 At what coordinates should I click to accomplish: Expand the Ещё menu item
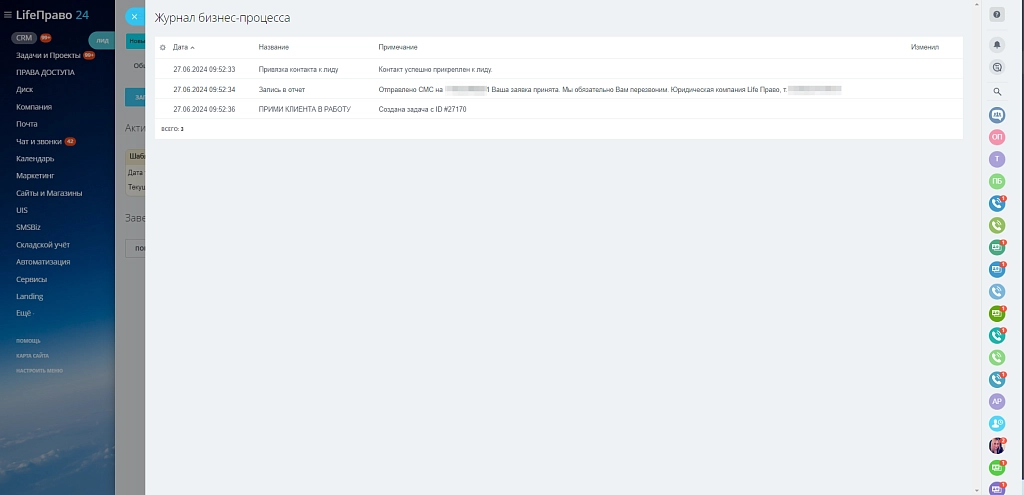[x=25, y=313]
